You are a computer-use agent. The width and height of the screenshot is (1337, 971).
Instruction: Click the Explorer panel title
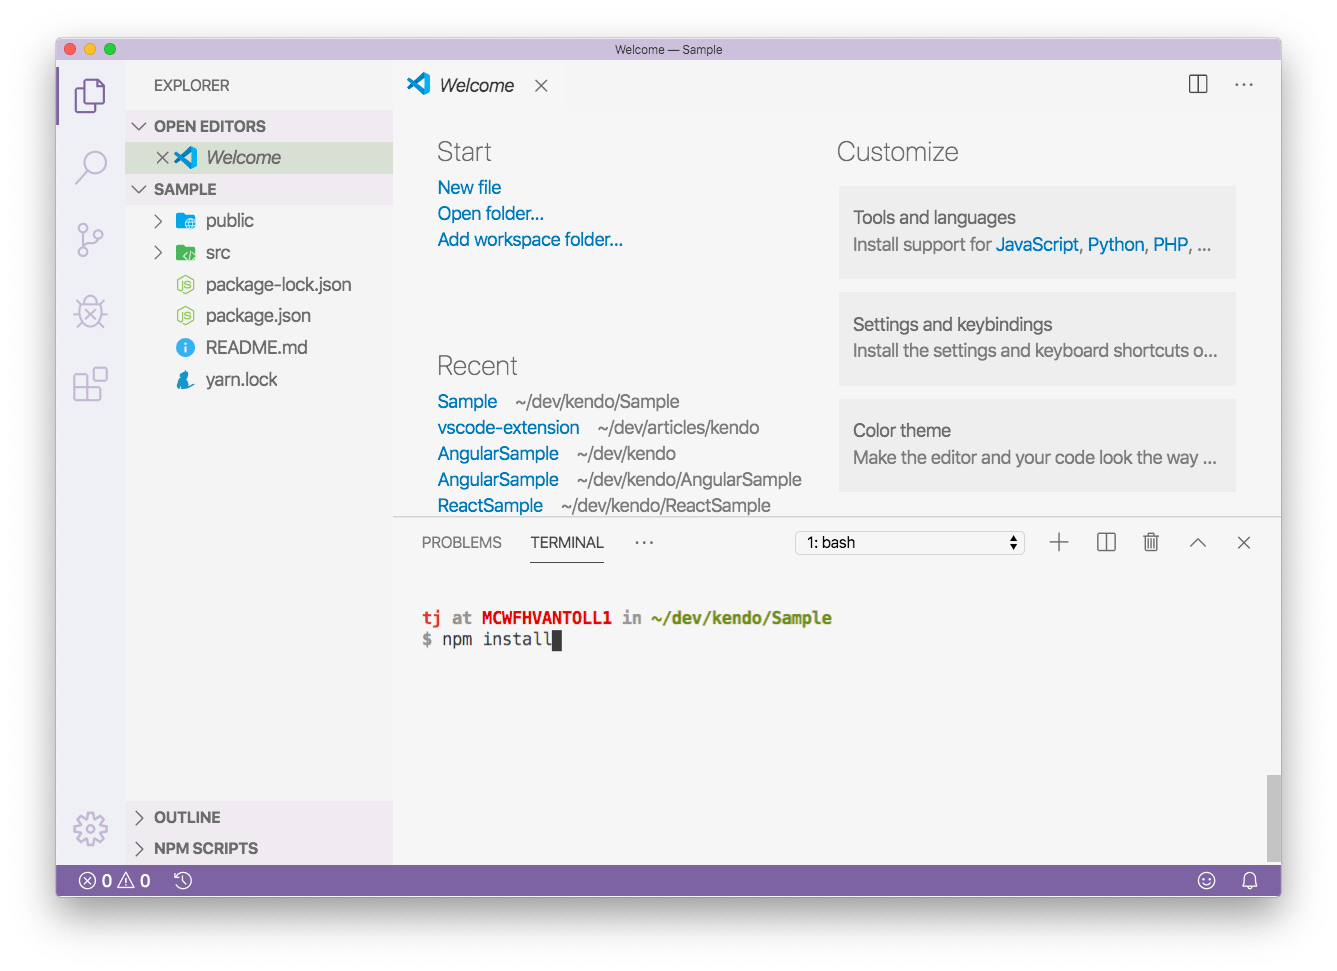click(191, 86)
